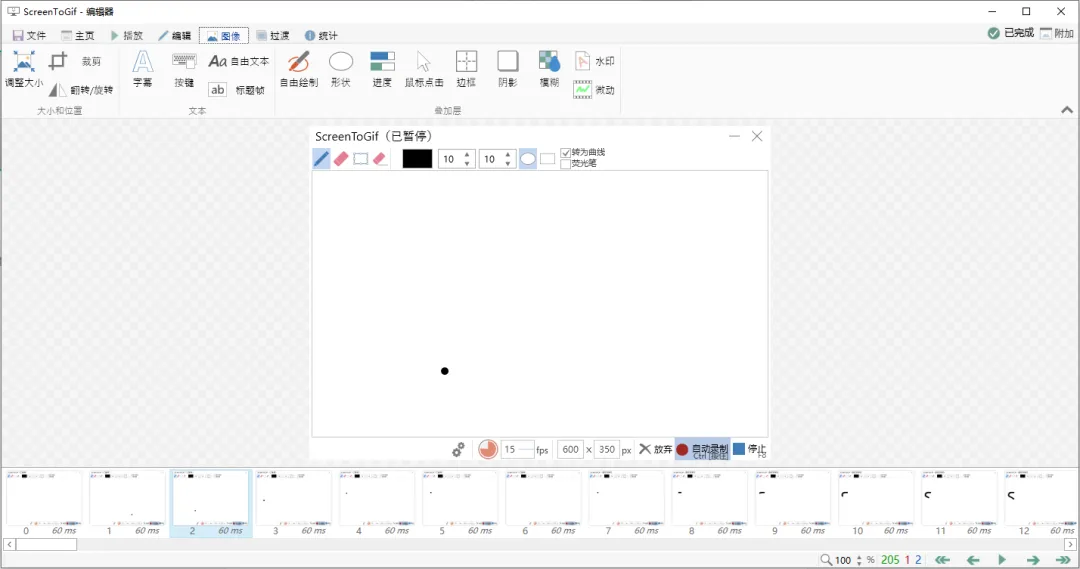Open the 调整大小 (resize) tool
Image resolution: width=1080 pixels, height=569 pixels.
coord(23,69)
